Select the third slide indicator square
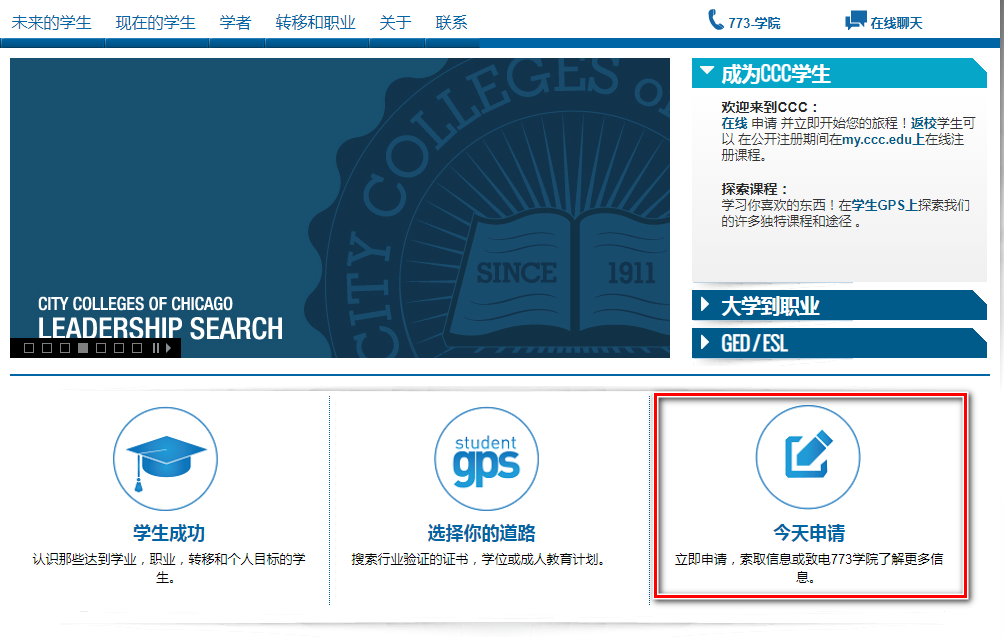 click(x=65, y=348)
